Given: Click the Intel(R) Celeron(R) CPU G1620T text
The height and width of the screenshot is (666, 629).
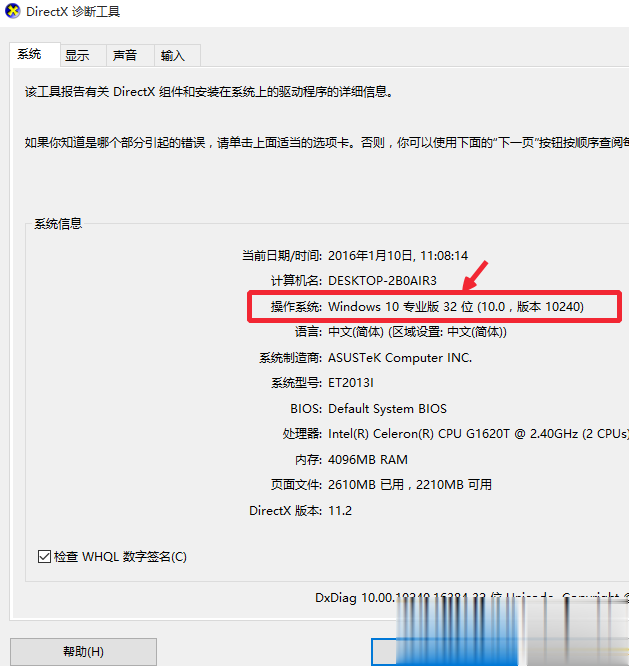Looking at the screenshot, I should coord(419,434).
